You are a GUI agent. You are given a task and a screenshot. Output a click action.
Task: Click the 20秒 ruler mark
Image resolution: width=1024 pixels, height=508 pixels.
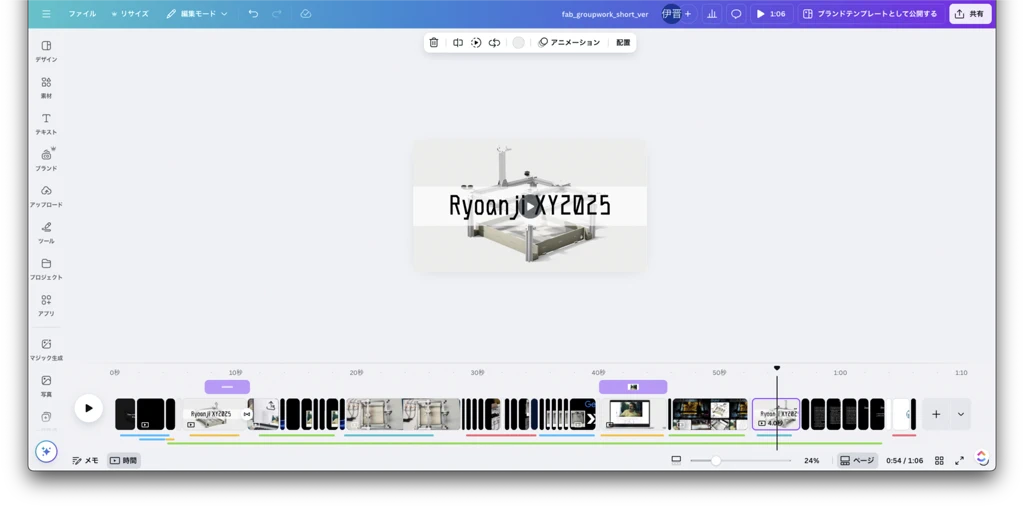tap(356, 373)
